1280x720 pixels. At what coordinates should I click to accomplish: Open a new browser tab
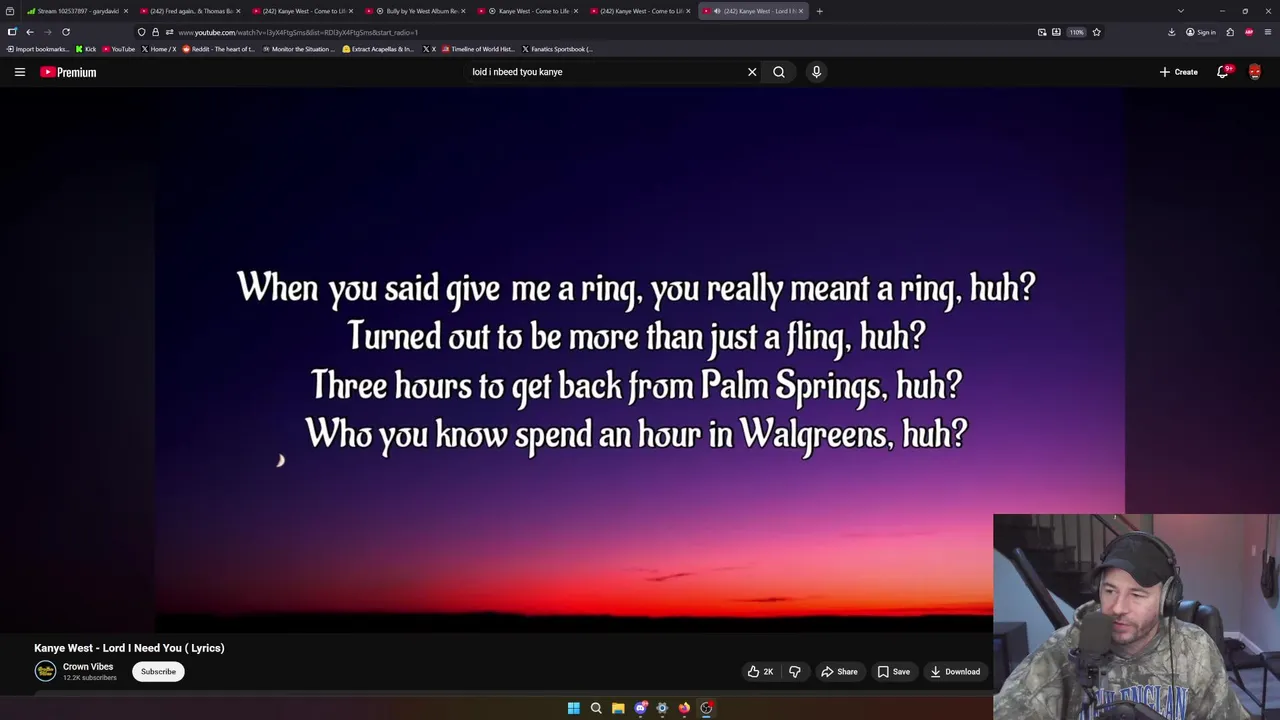click(x=819, y=11)
